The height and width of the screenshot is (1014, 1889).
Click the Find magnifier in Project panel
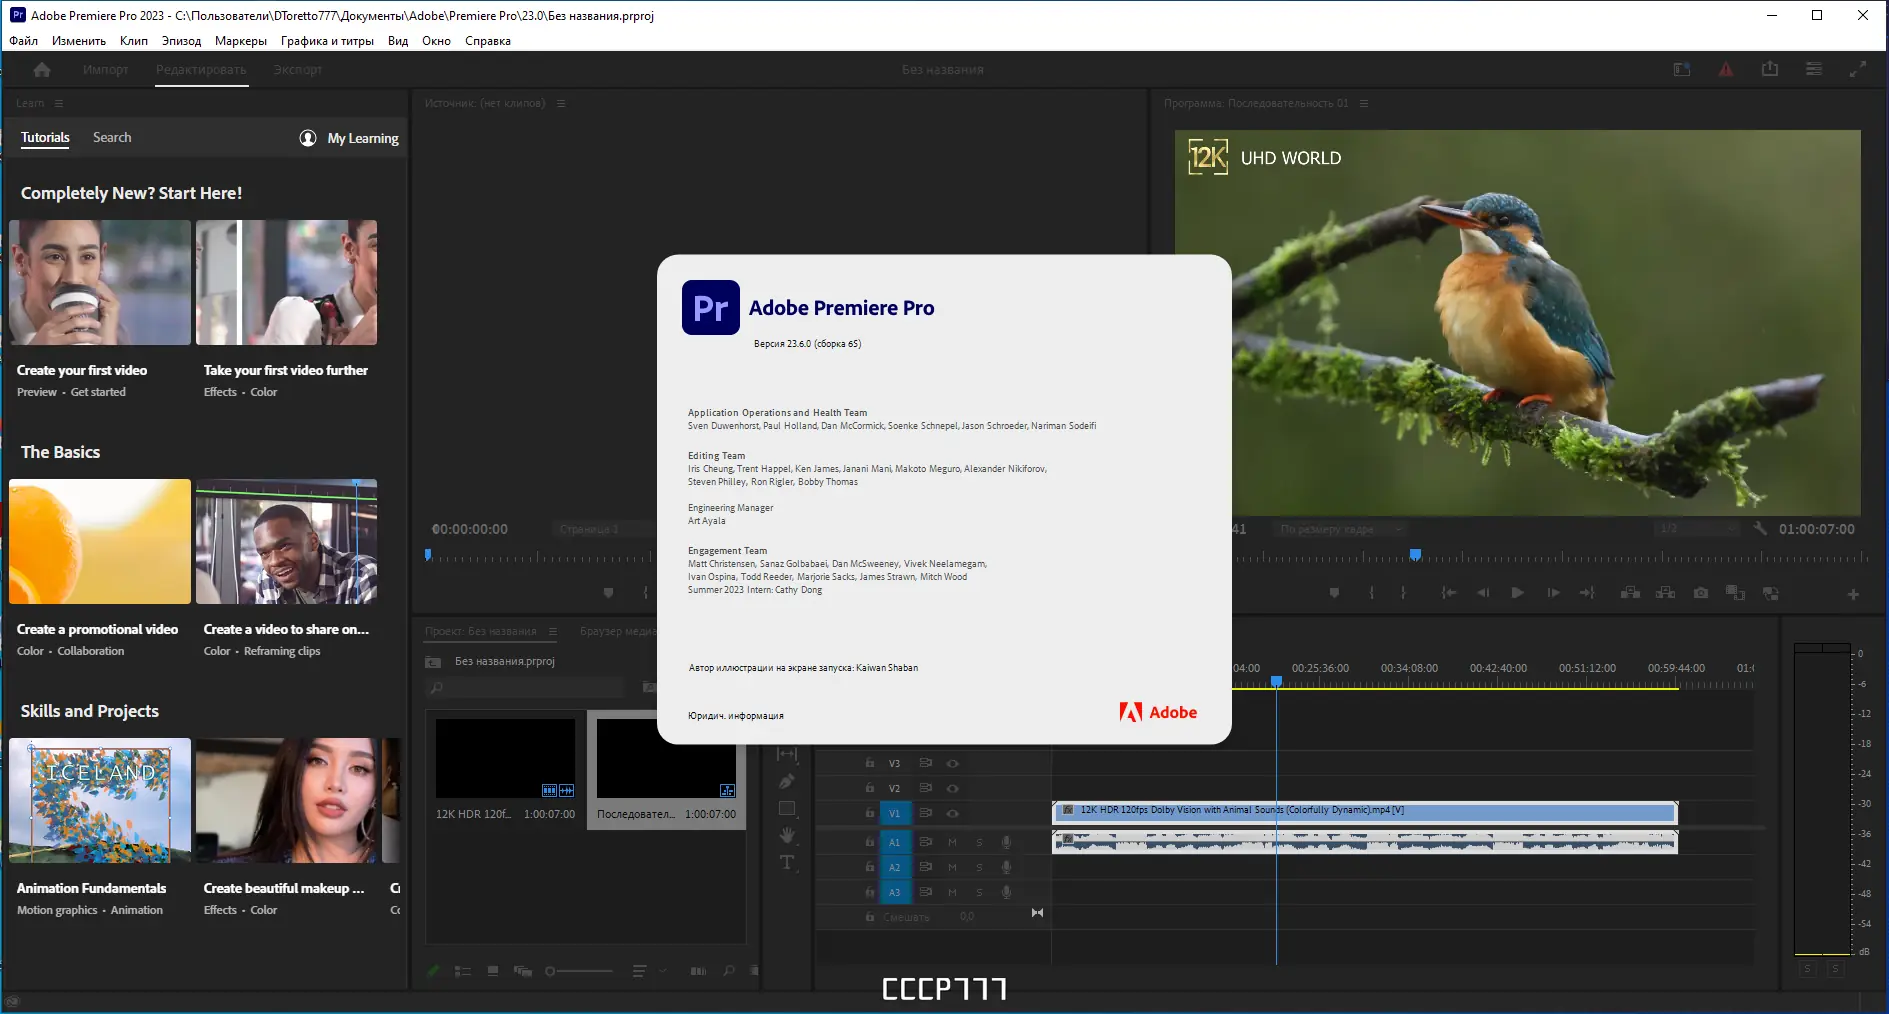click(729, 971)
